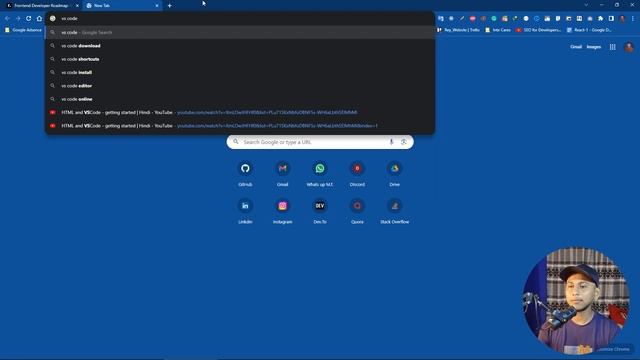Open the SEO for Developers YouTube bookmark

click(x=538, y=30)
